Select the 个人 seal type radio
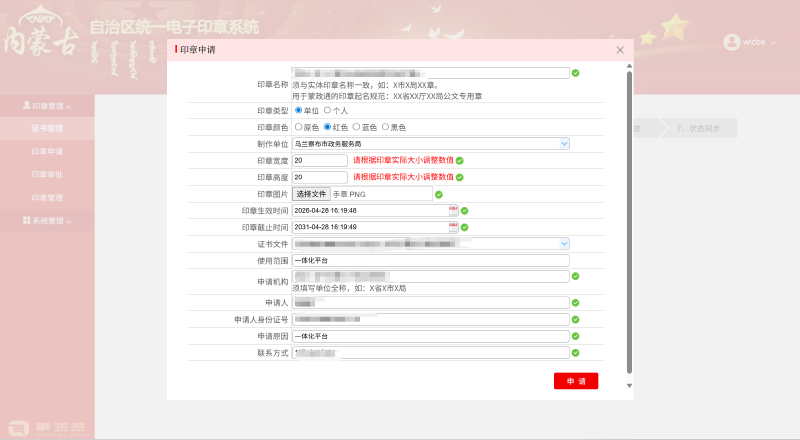This screenshot has height=440, width=800. [327, 110]
